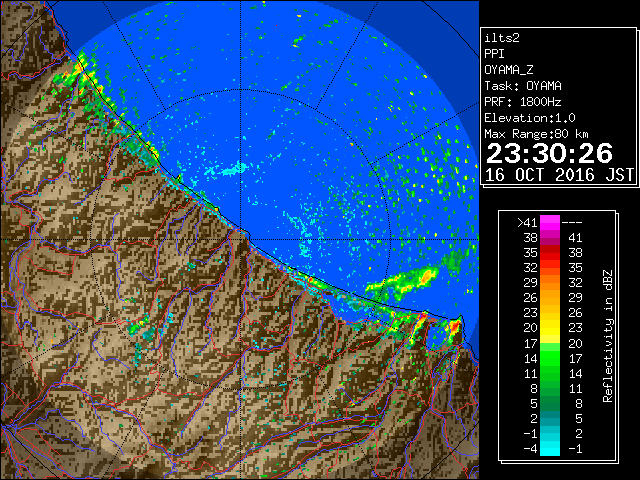Pick the red band of reflectivity scale
Image resolution: width=640 pixels, height=480 pixels.
click(550, 253)
